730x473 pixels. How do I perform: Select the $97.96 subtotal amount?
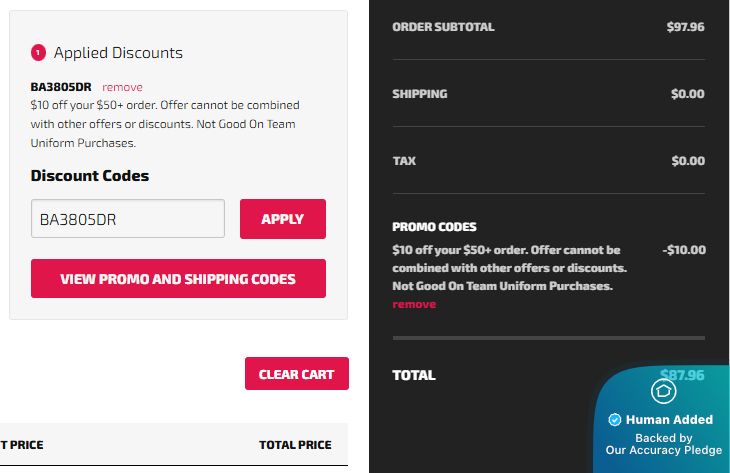click(685, 27)
